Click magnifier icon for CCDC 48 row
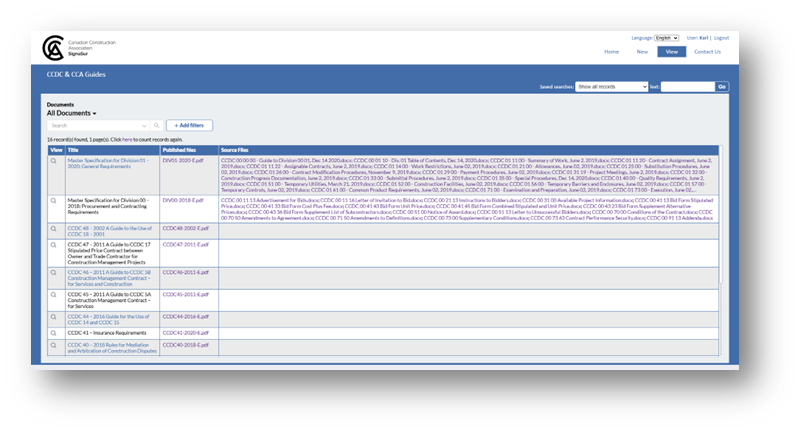The height and width of the screenshot is (432, 801). click(56, 229)
